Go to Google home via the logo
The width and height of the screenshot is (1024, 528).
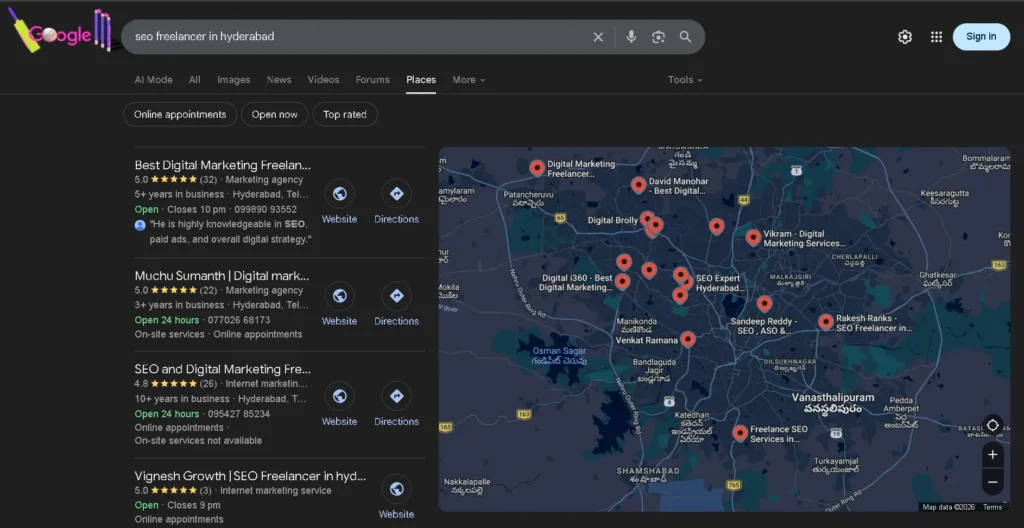60,31
